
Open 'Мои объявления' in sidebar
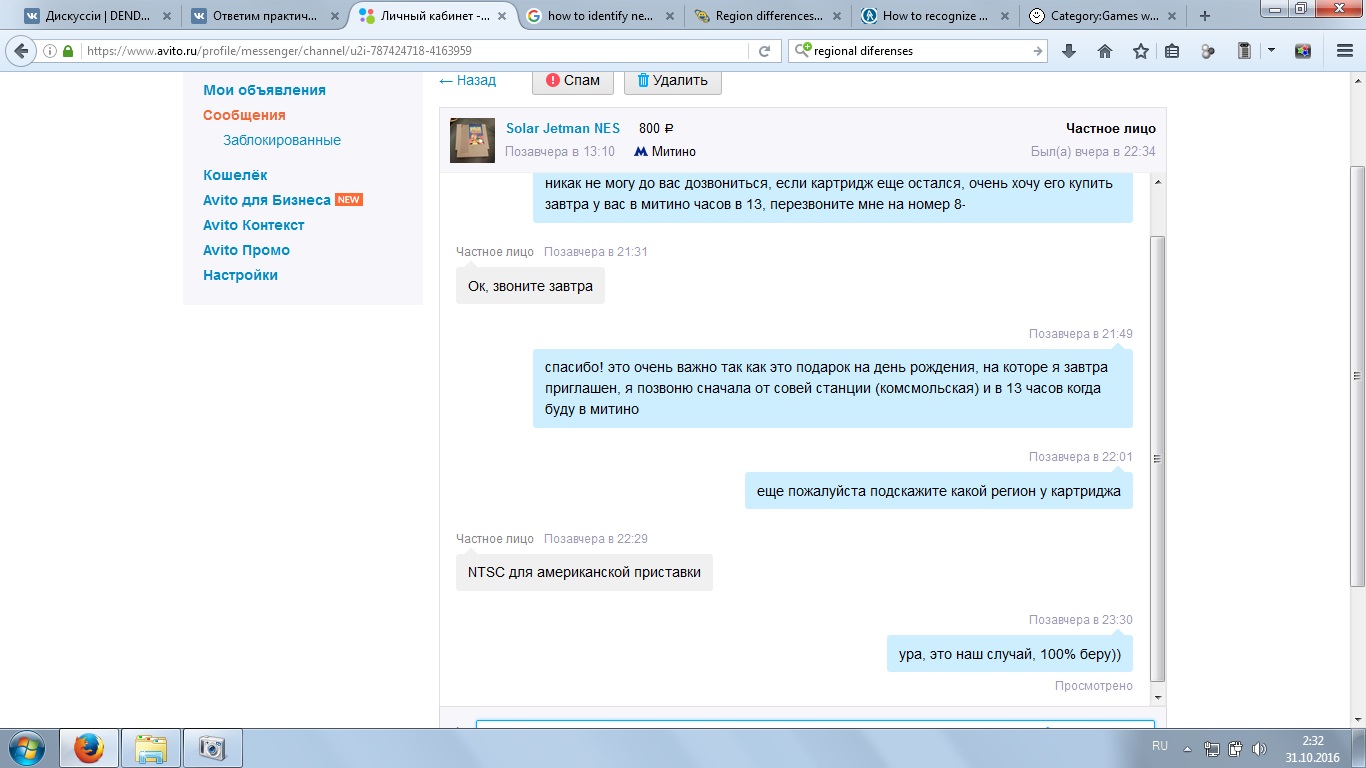[x=264, y=90]
